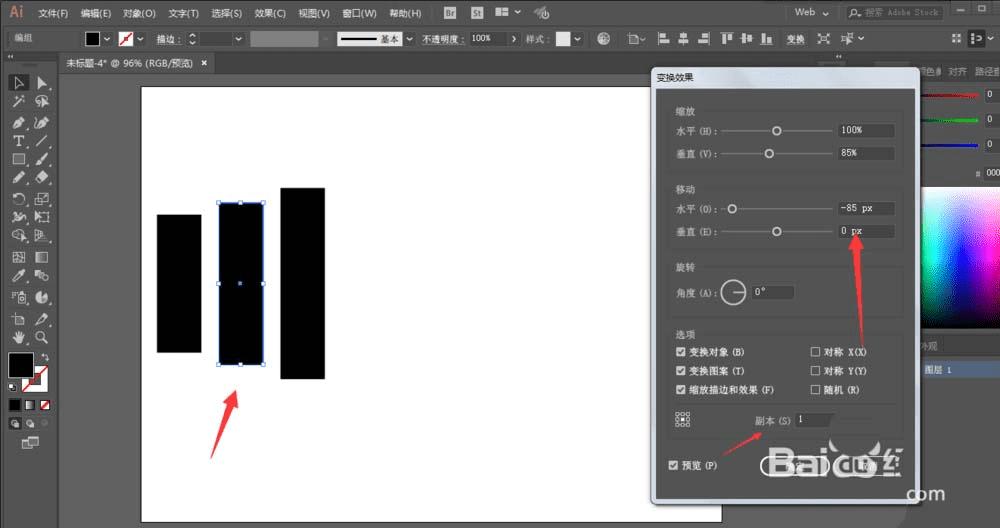Screen dimensions: 1000x528
Task: Expand the opacity 100% arrow
Action: 513,39
